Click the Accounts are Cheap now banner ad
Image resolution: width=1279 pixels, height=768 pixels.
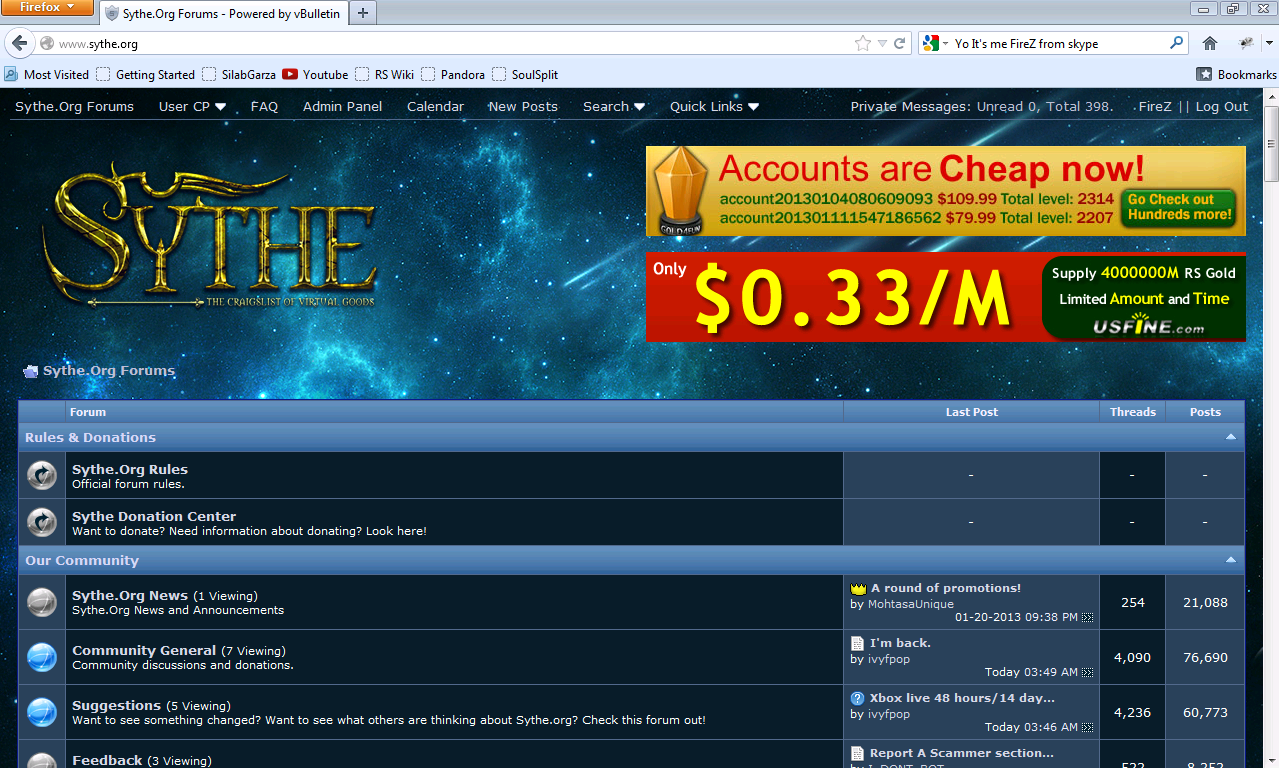(945, 191)
